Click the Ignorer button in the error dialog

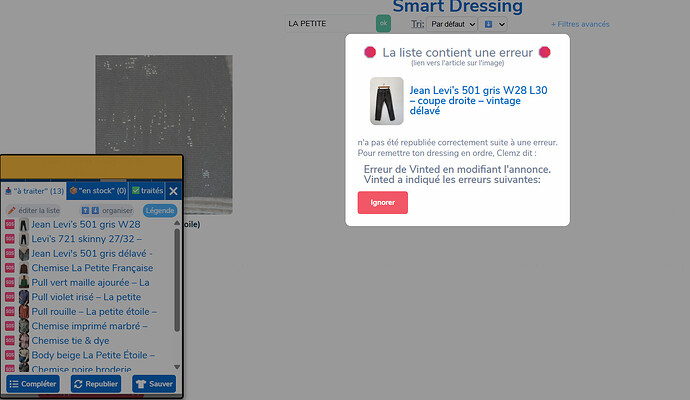tap(382, 202)
